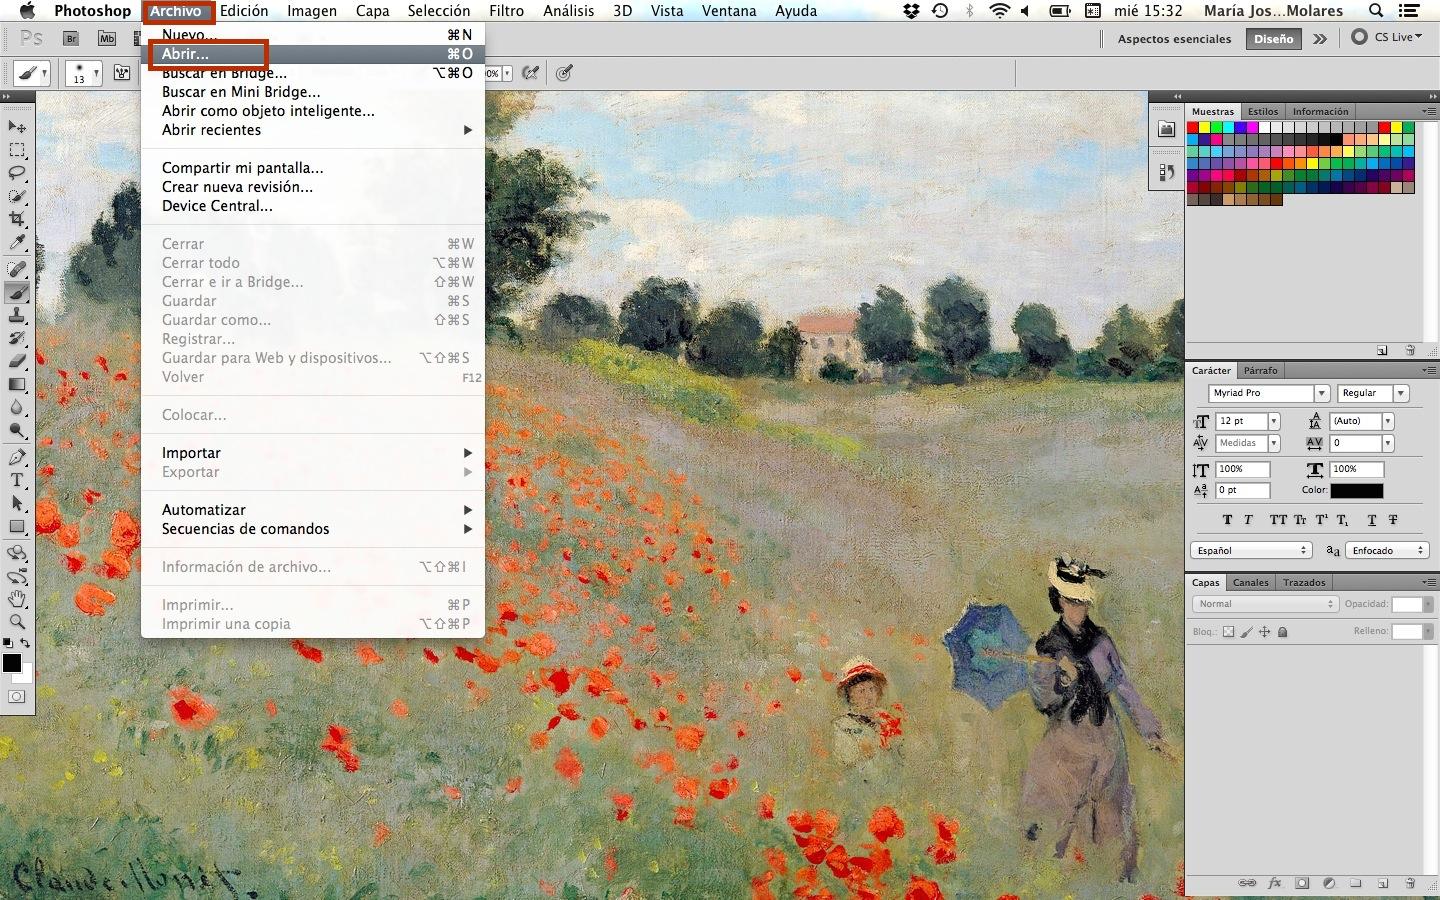This screenshot has height=900, width=1440.
Task: Open the 12 pt font size dropdown
Action: (x=1274, y=421)
